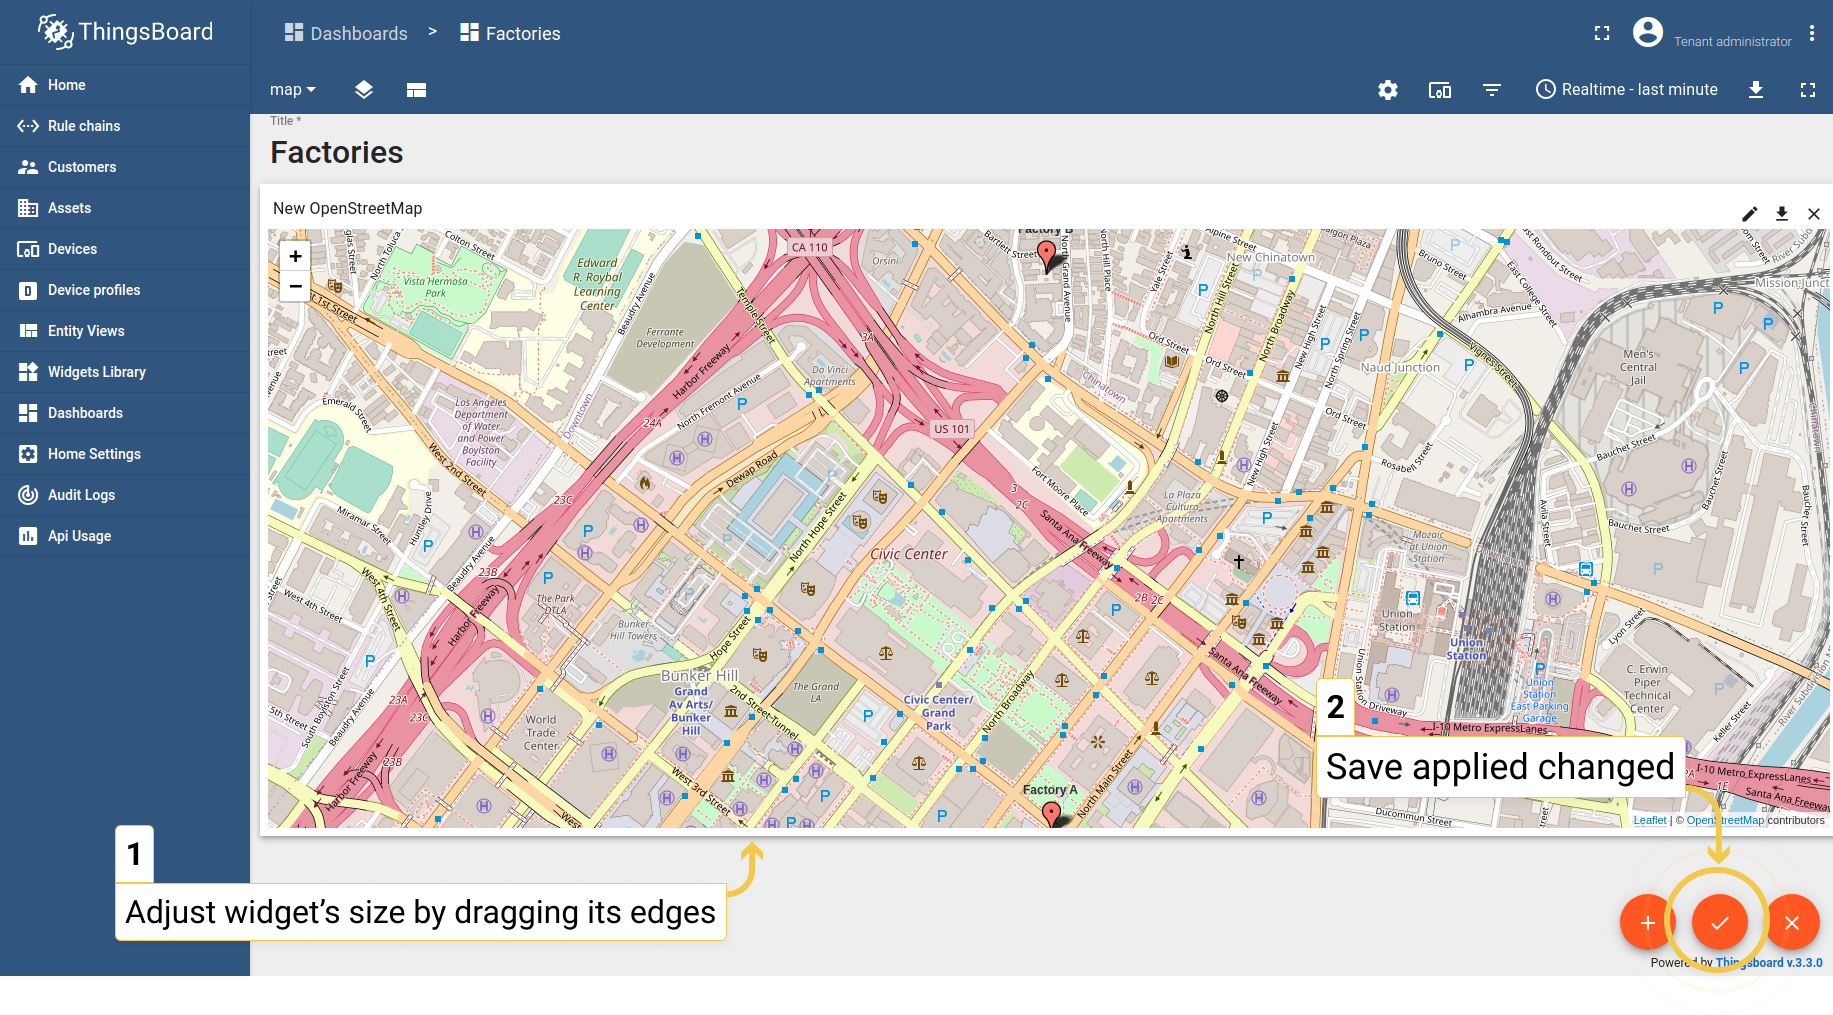
Task: Click the ThingsBoard logo
Action: (126, 32)
